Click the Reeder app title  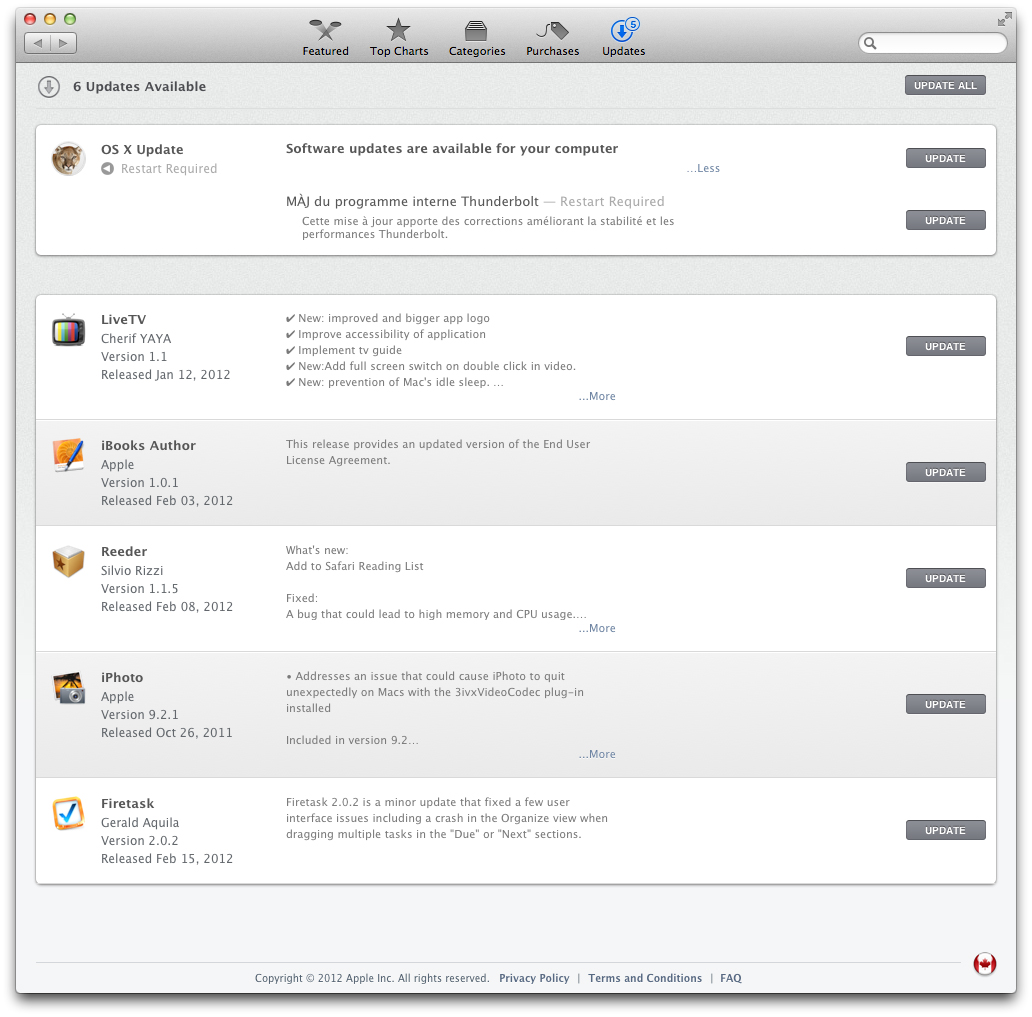124,552
